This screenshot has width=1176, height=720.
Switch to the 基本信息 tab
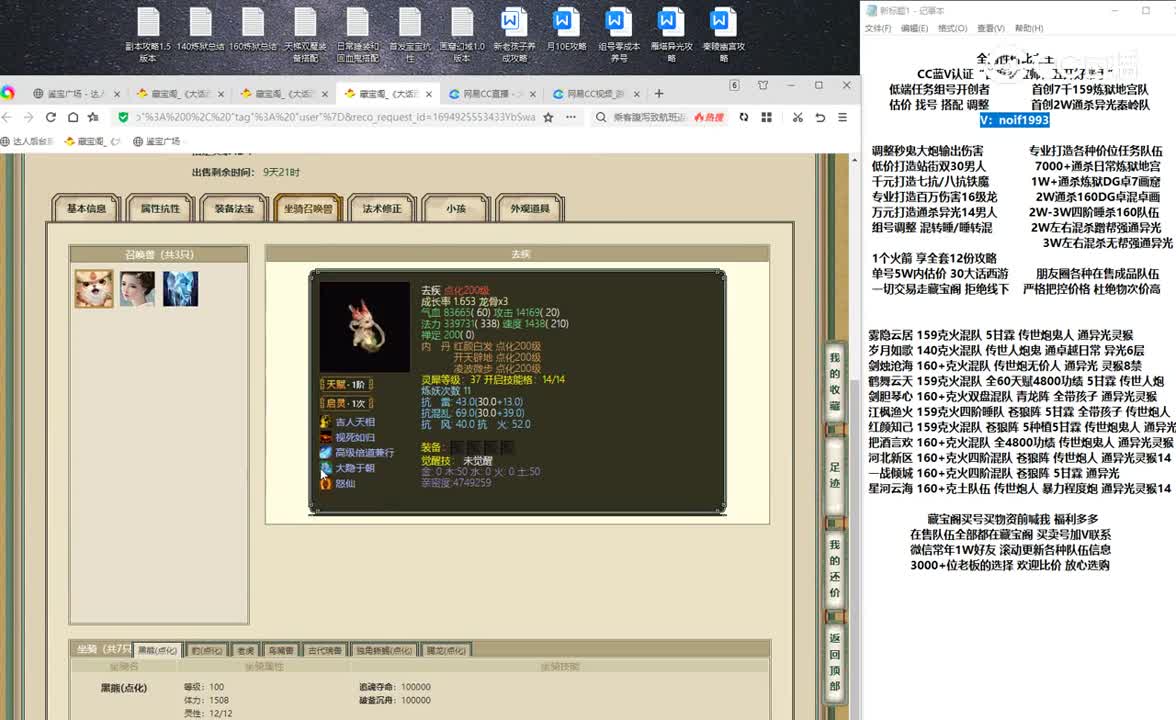point(86,208)
